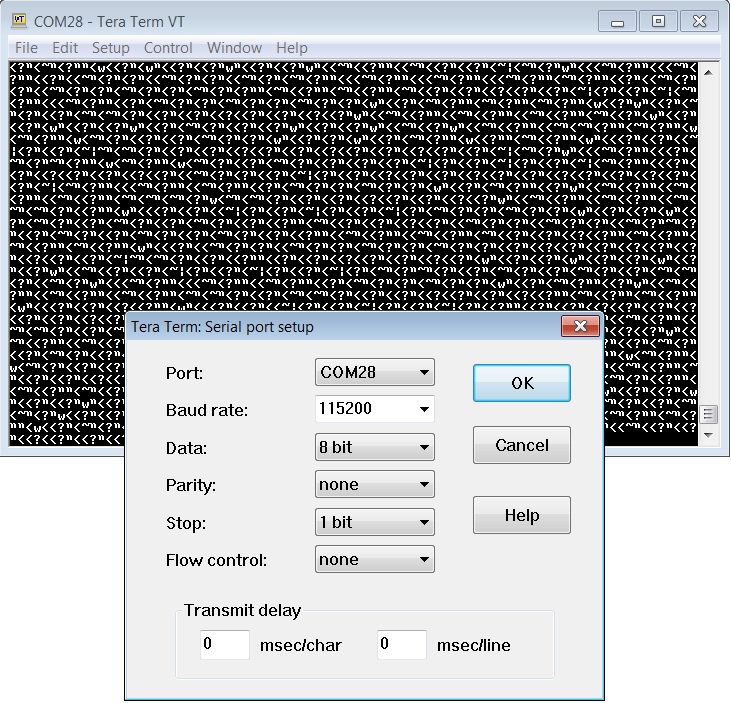Open the Help menu

tap(291, 48)
